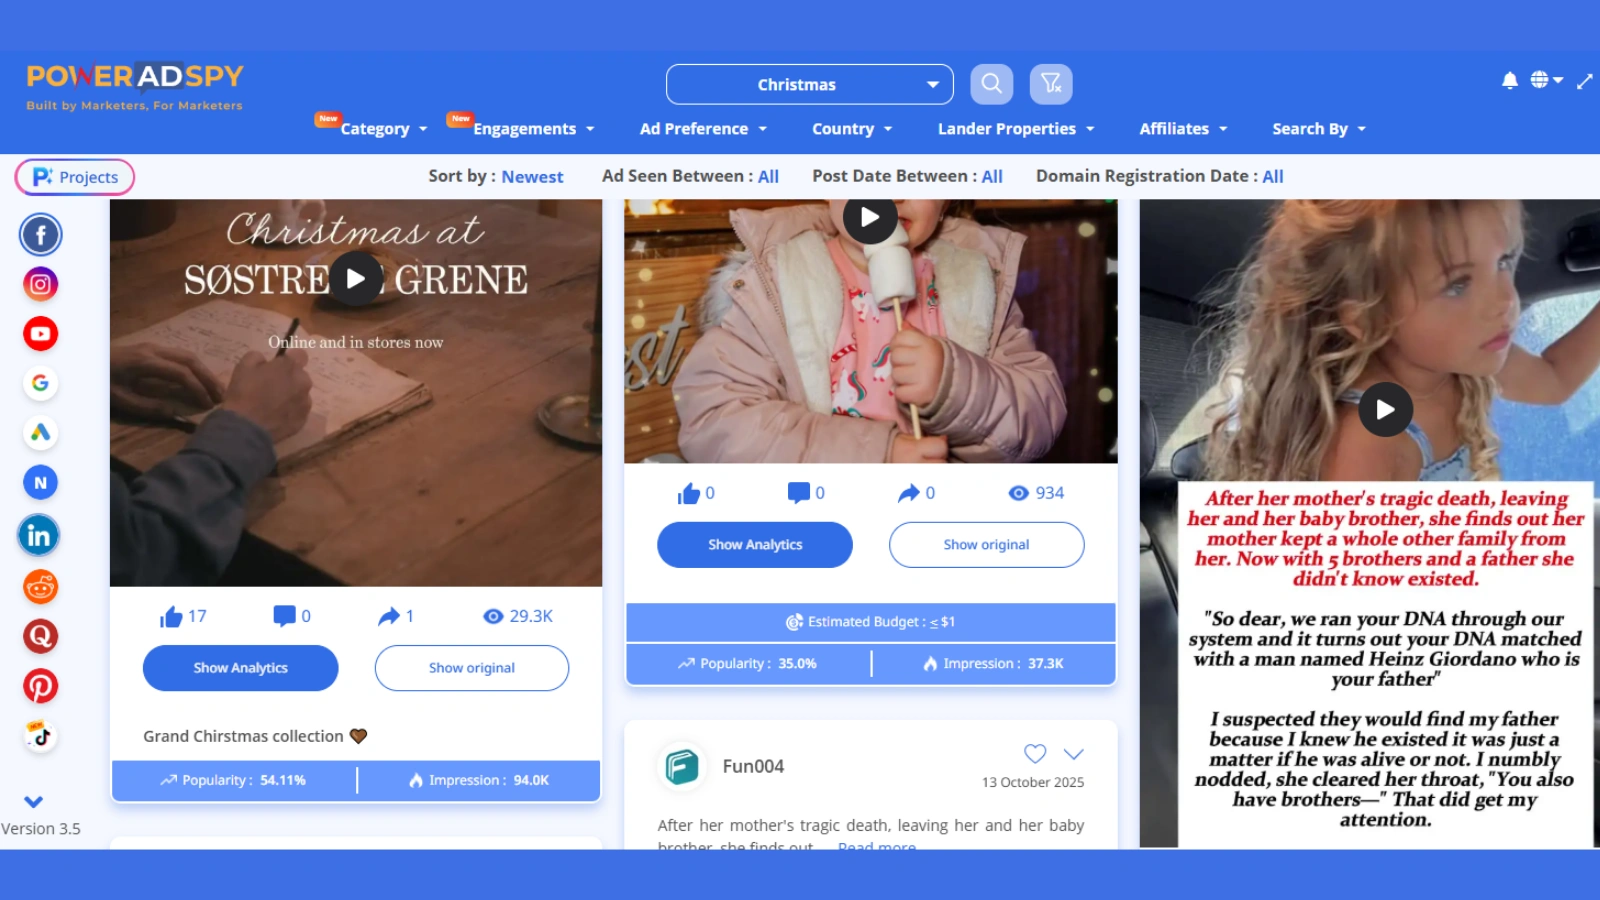Click Show original under the marshmallow ad
Image resolution: width=1600 pixels, height=900 pixels.
point(986,545)
